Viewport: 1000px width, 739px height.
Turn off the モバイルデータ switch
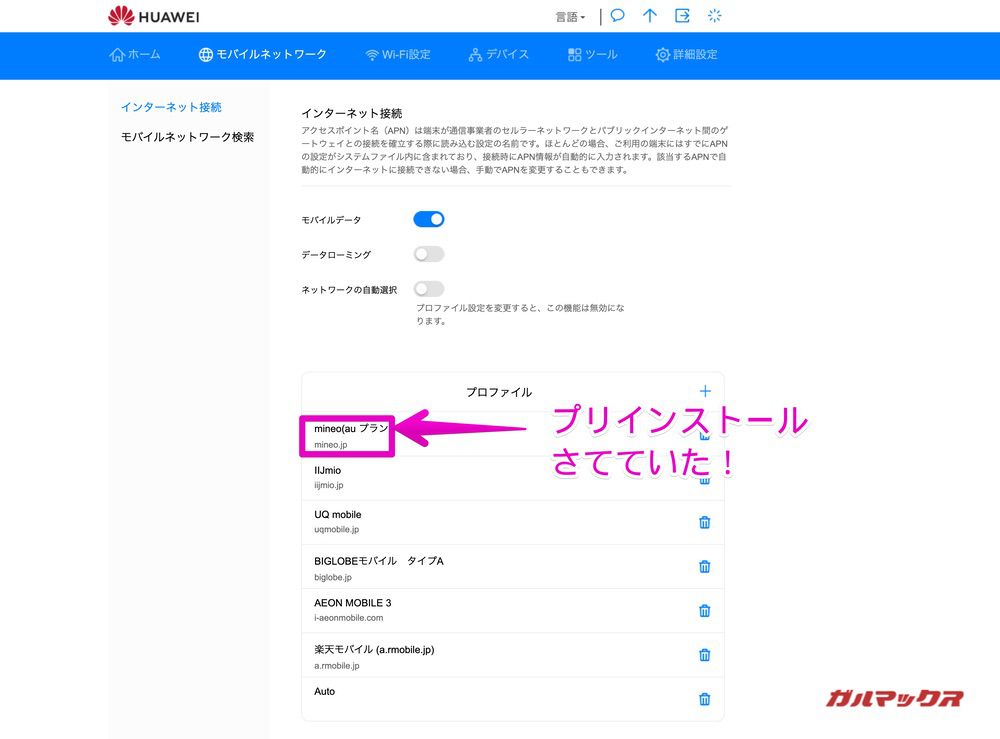tap(429, 219)
